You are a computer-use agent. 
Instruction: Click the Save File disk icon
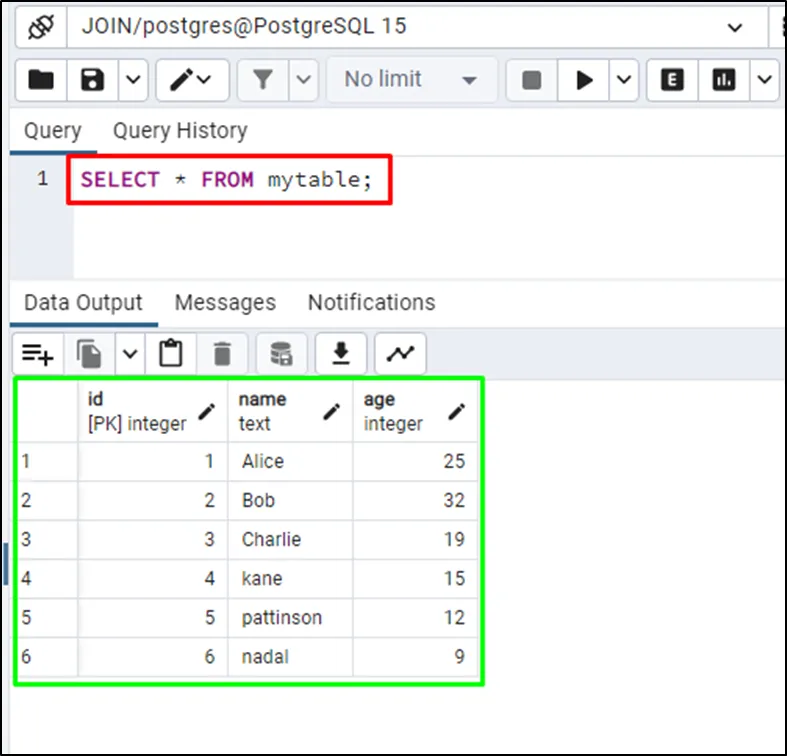[x=93, y=80]
